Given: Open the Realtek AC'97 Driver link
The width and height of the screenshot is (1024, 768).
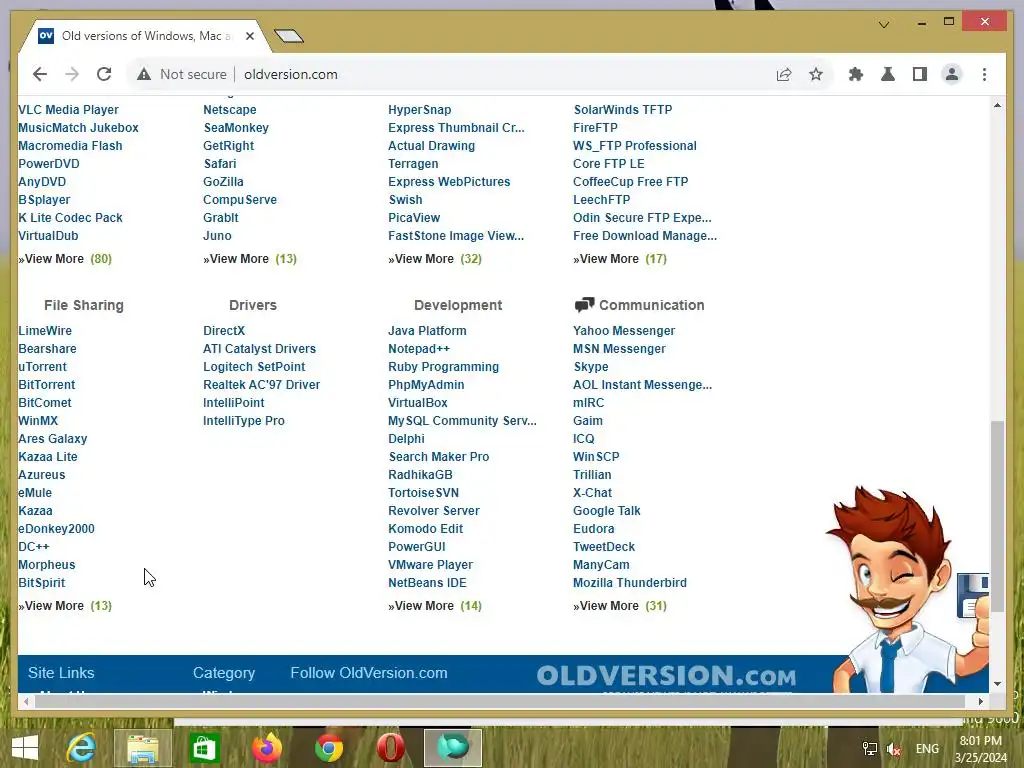Looking at the screenshot, I should pyautogui.click(x=261, y=385).
